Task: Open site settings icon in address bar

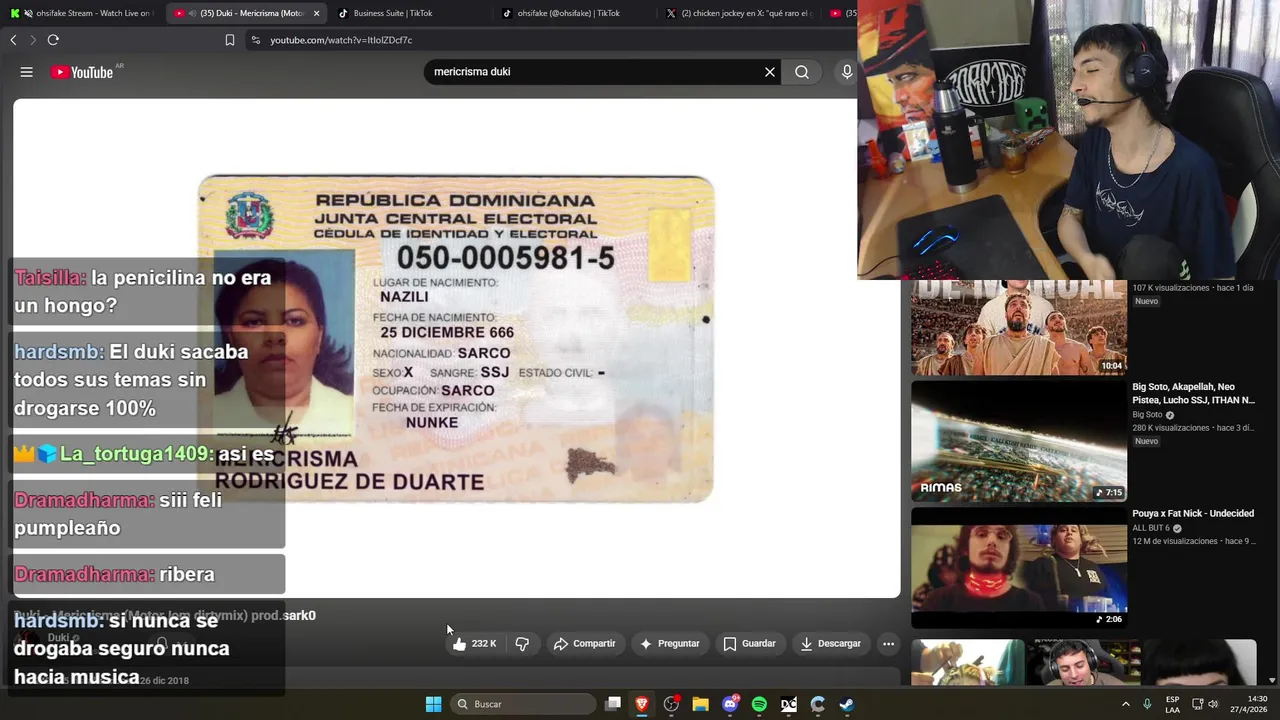Action: point(256,40)
